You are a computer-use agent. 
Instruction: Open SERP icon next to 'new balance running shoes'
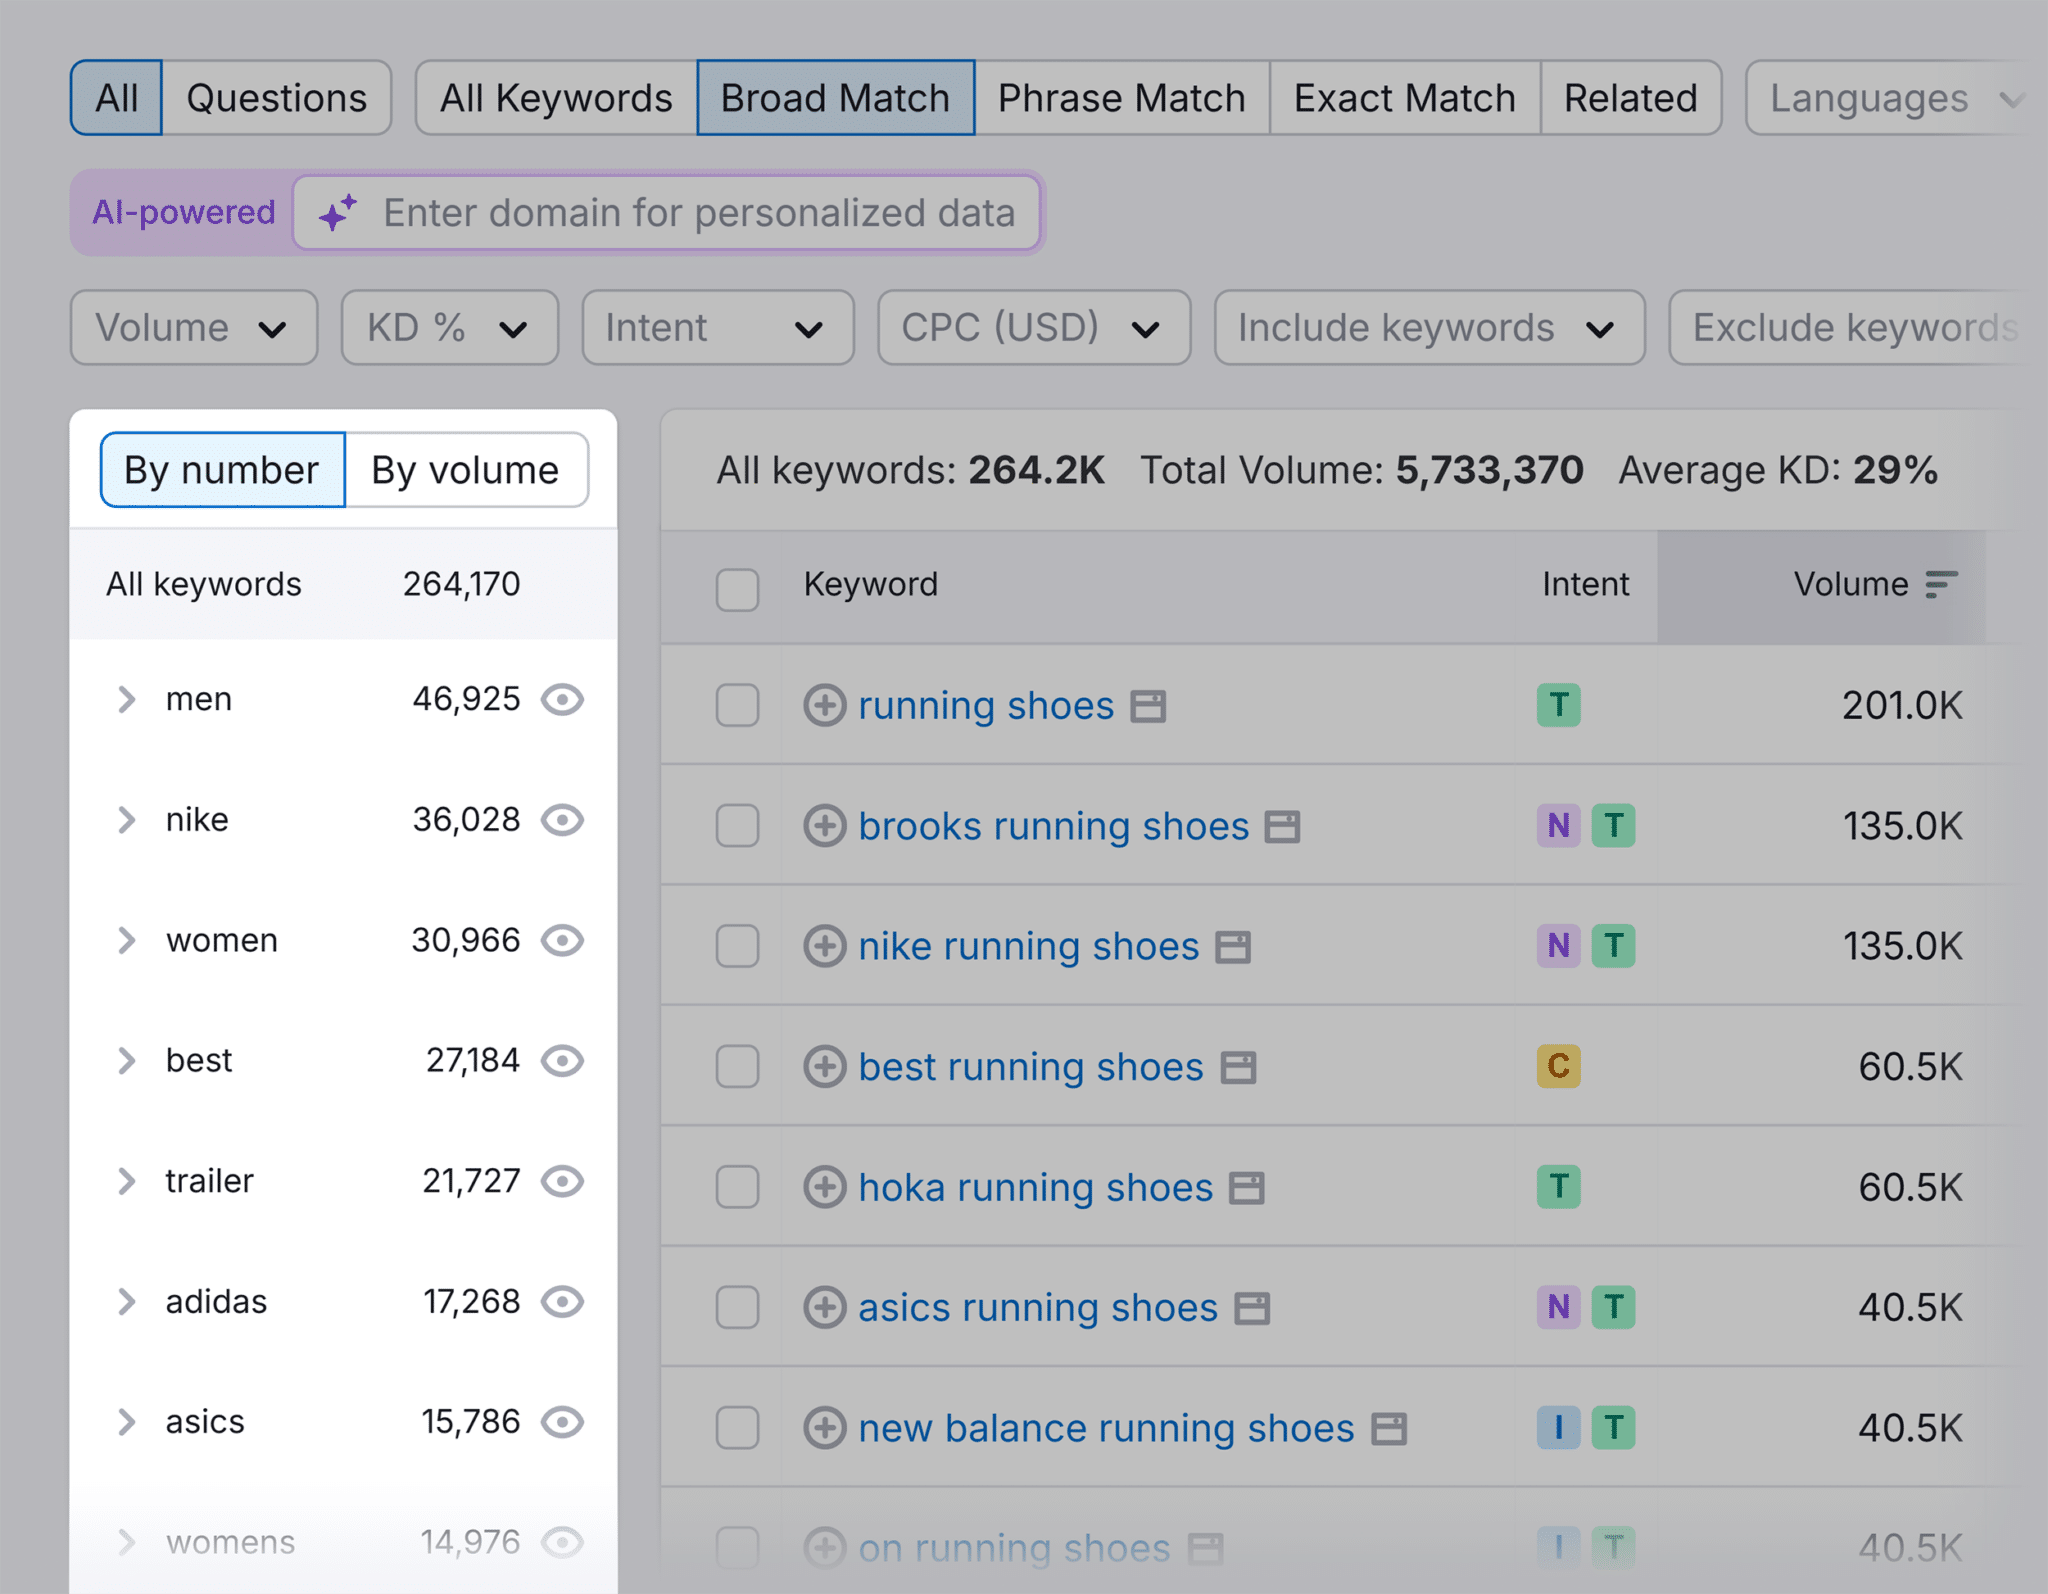tap(1389, 1429)
